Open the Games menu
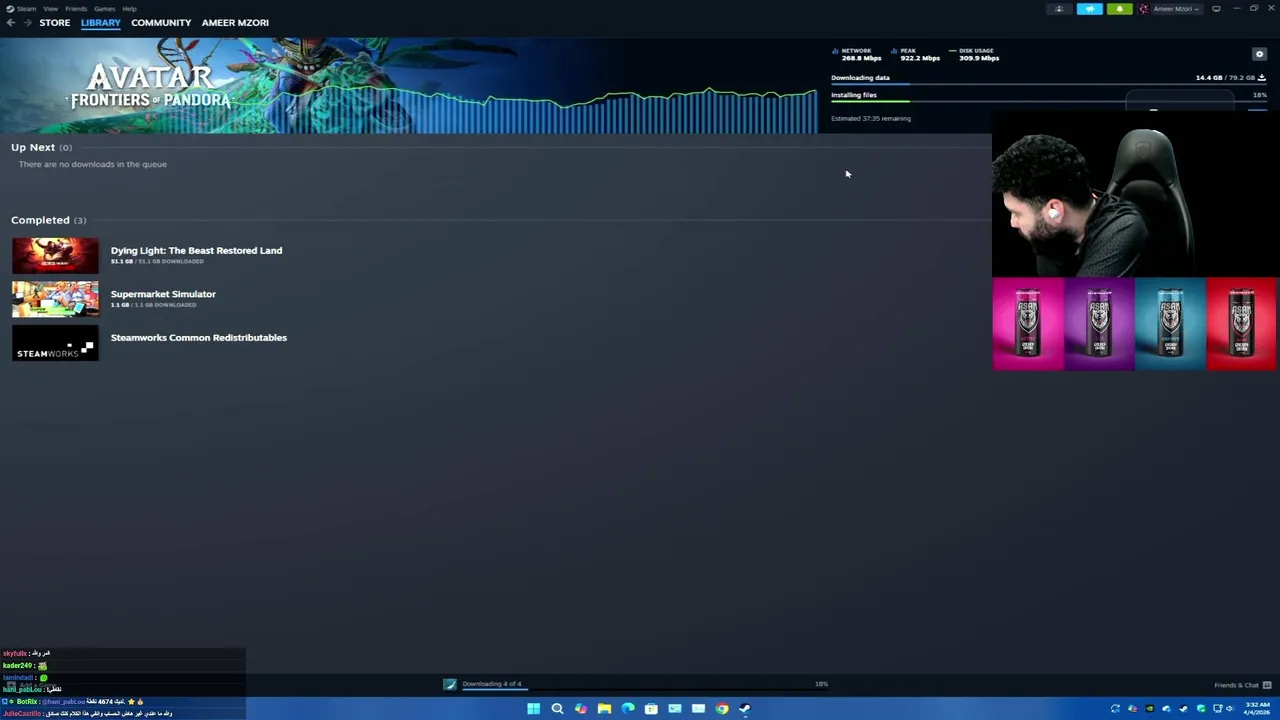This screenshot has width=1280, height=720. pos(104,9)
